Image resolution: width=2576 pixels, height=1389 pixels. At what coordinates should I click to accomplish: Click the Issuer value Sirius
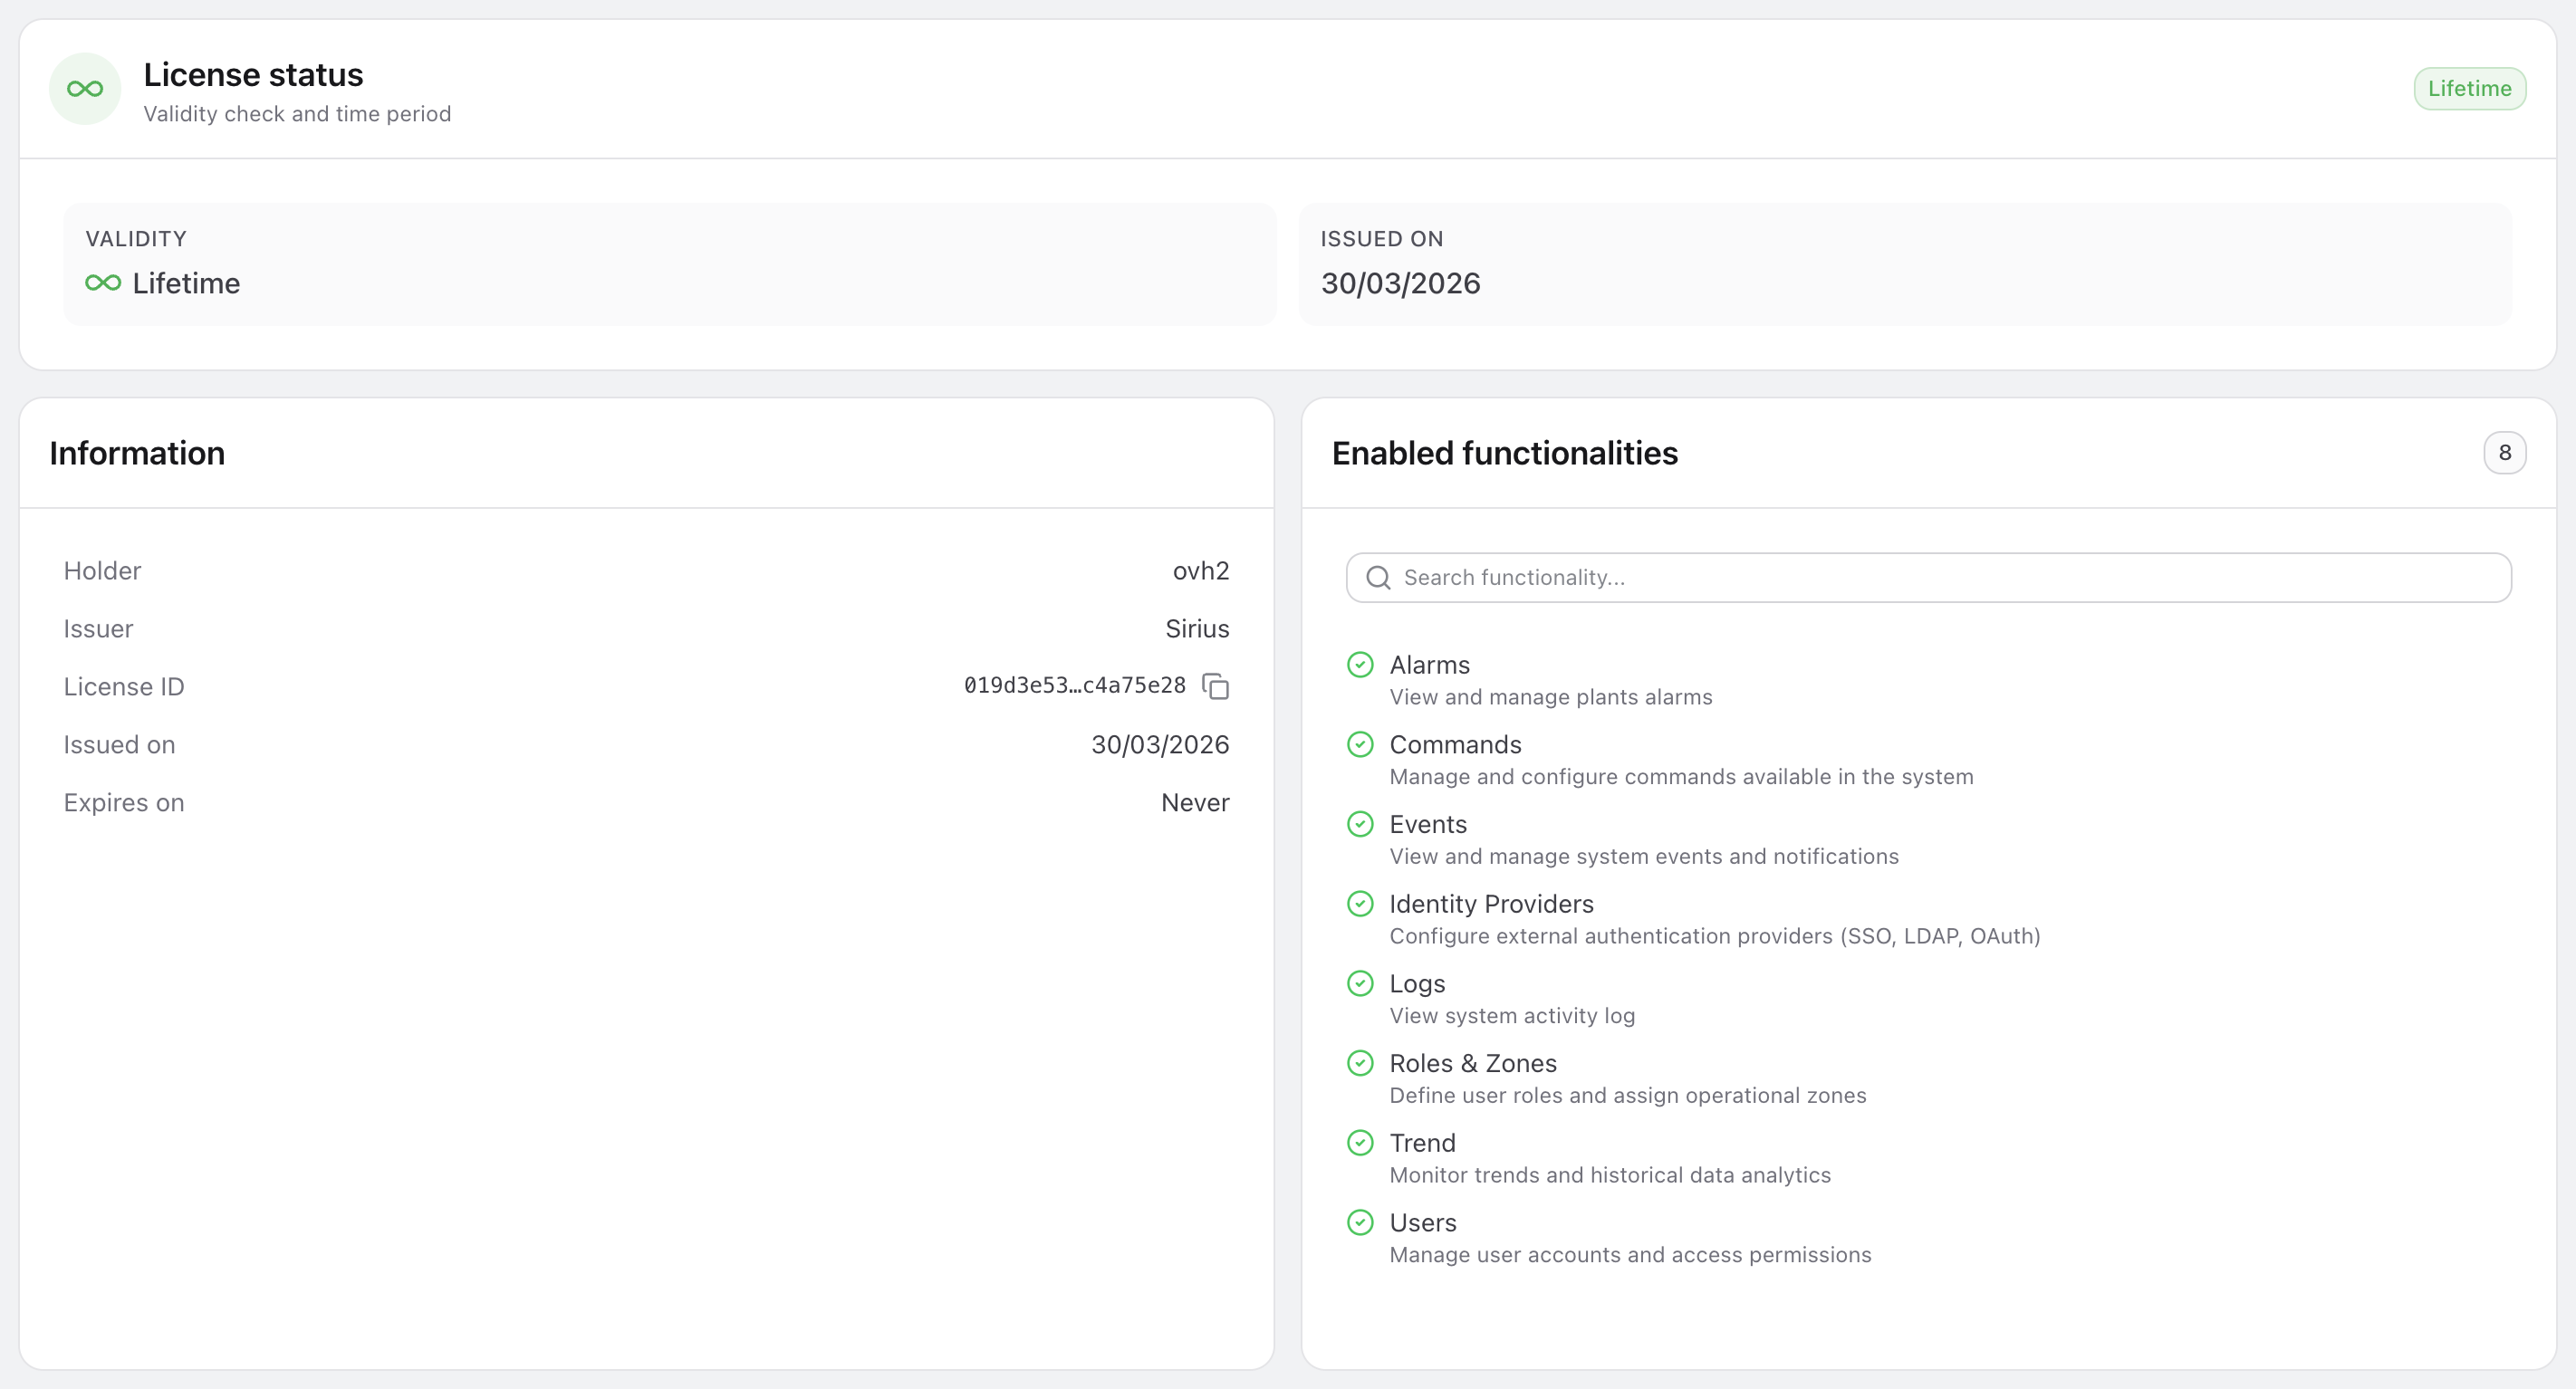click(1196, 629)
